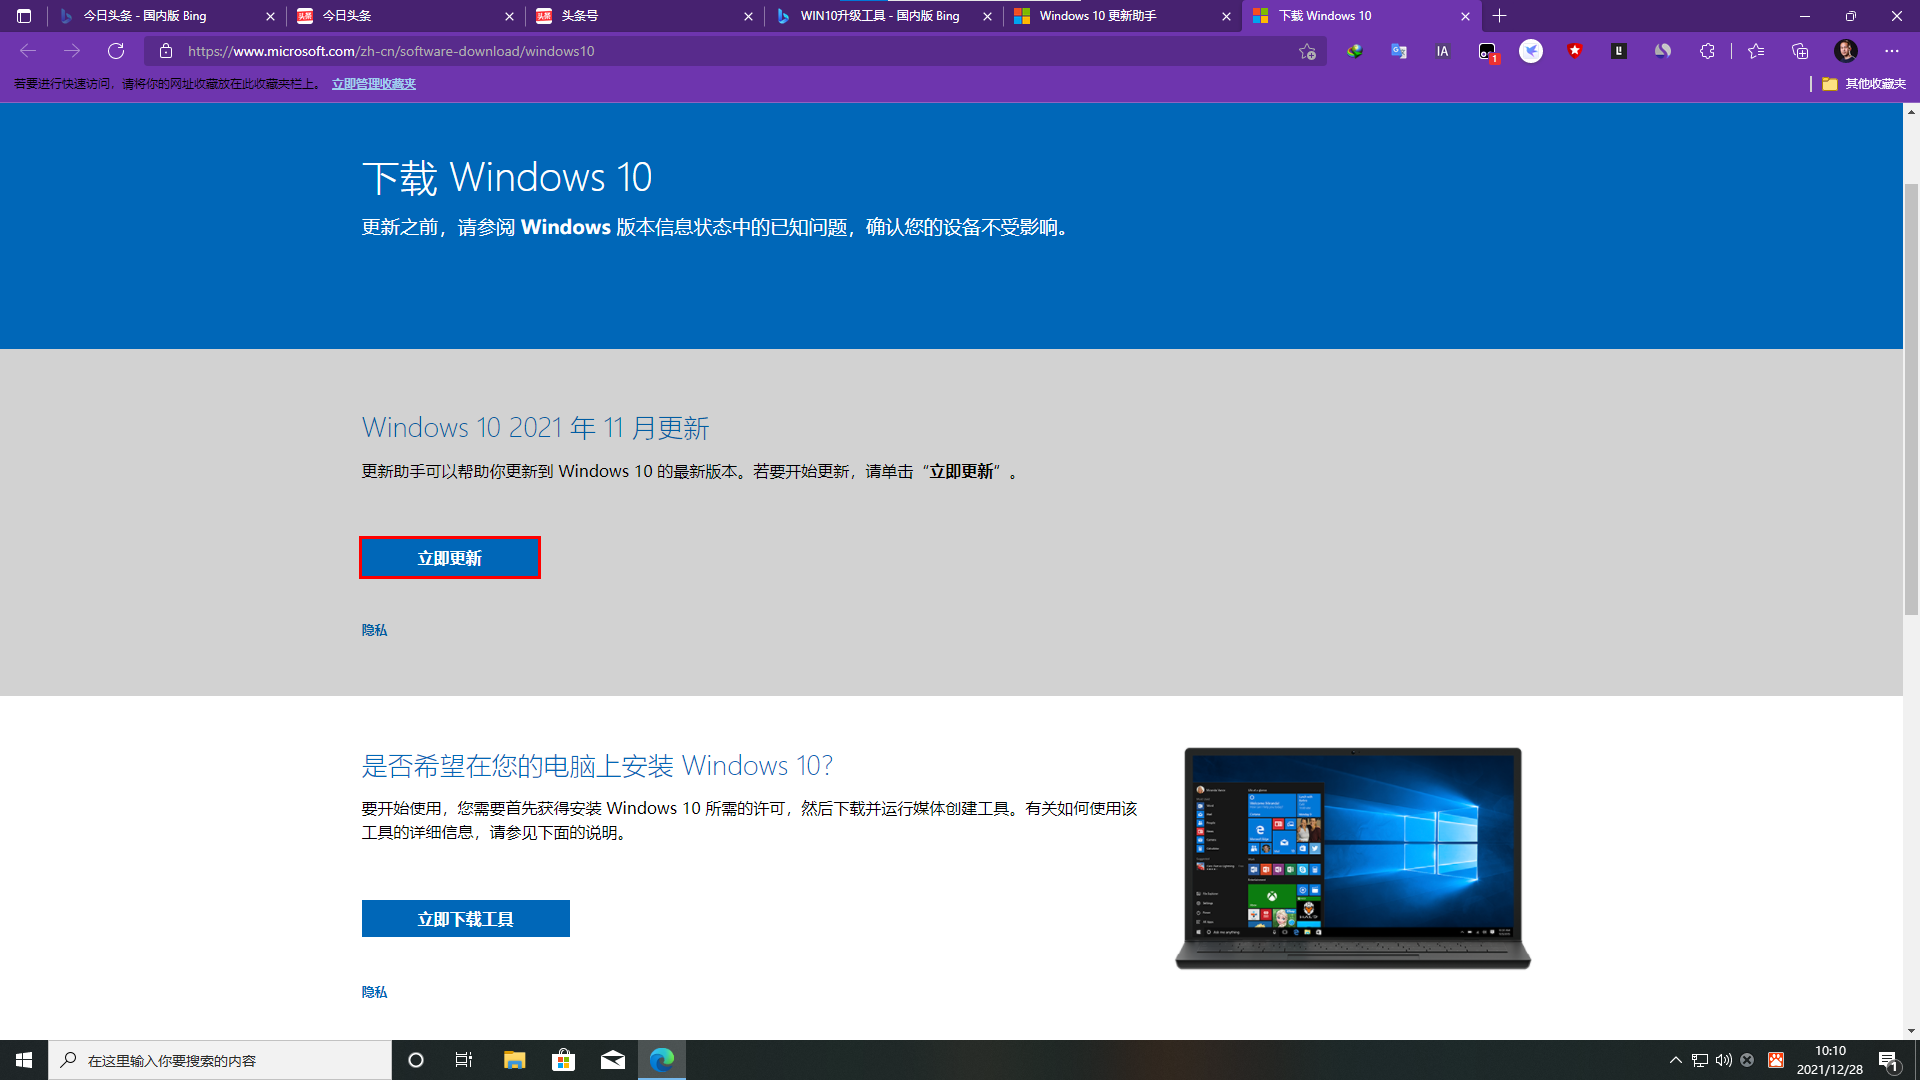Click the taskbar search box
This screenshot has height=1080, width=1920.
[x=220, y=1060]
